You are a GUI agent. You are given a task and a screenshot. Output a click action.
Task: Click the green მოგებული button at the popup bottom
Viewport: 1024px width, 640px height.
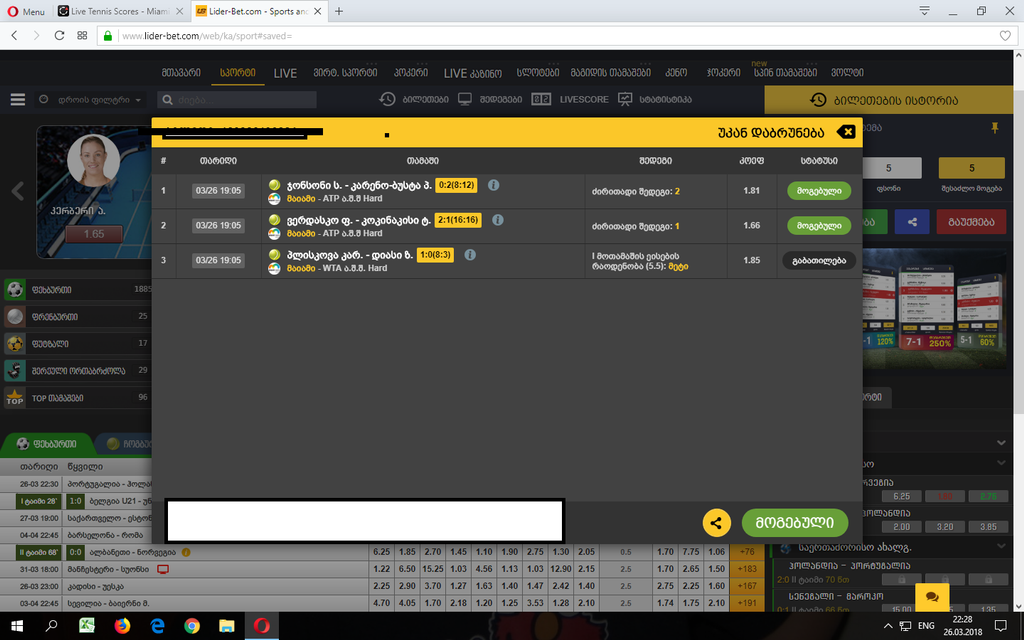coord(795,523)
